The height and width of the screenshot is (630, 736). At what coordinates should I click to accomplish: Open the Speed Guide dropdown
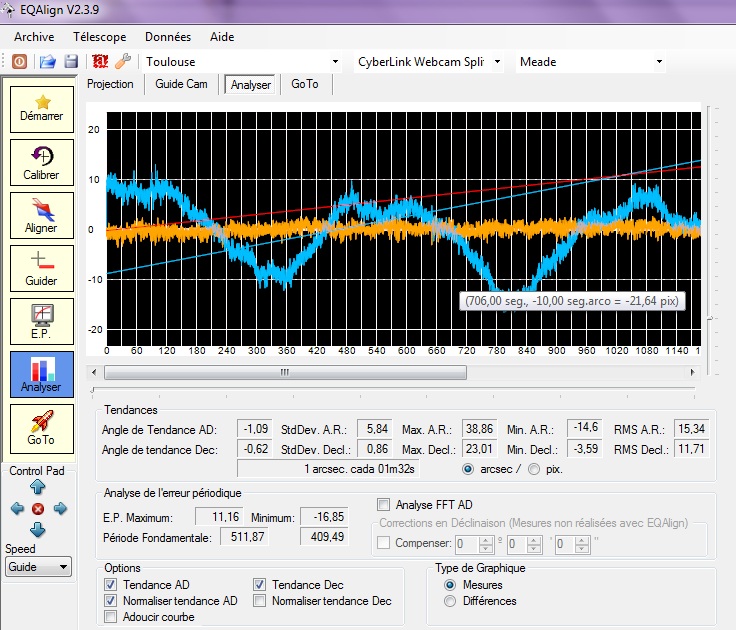point(38,567)
